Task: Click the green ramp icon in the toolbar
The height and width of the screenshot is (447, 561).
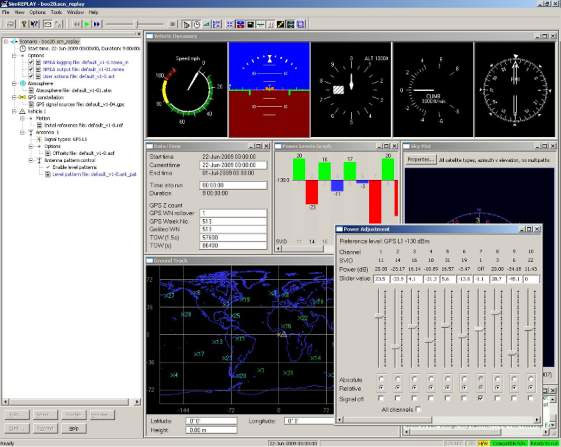Action: click(x=206, y=24)
